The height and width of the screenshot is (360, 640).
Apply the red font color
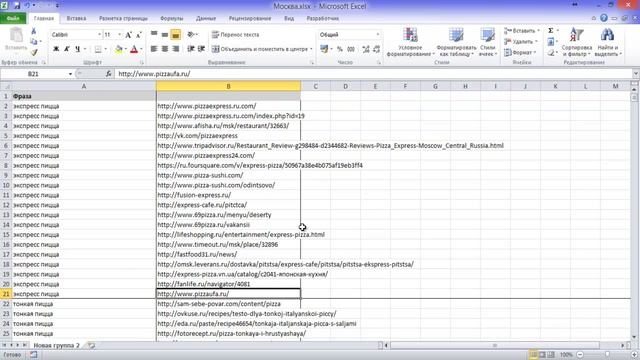point(134,49)
